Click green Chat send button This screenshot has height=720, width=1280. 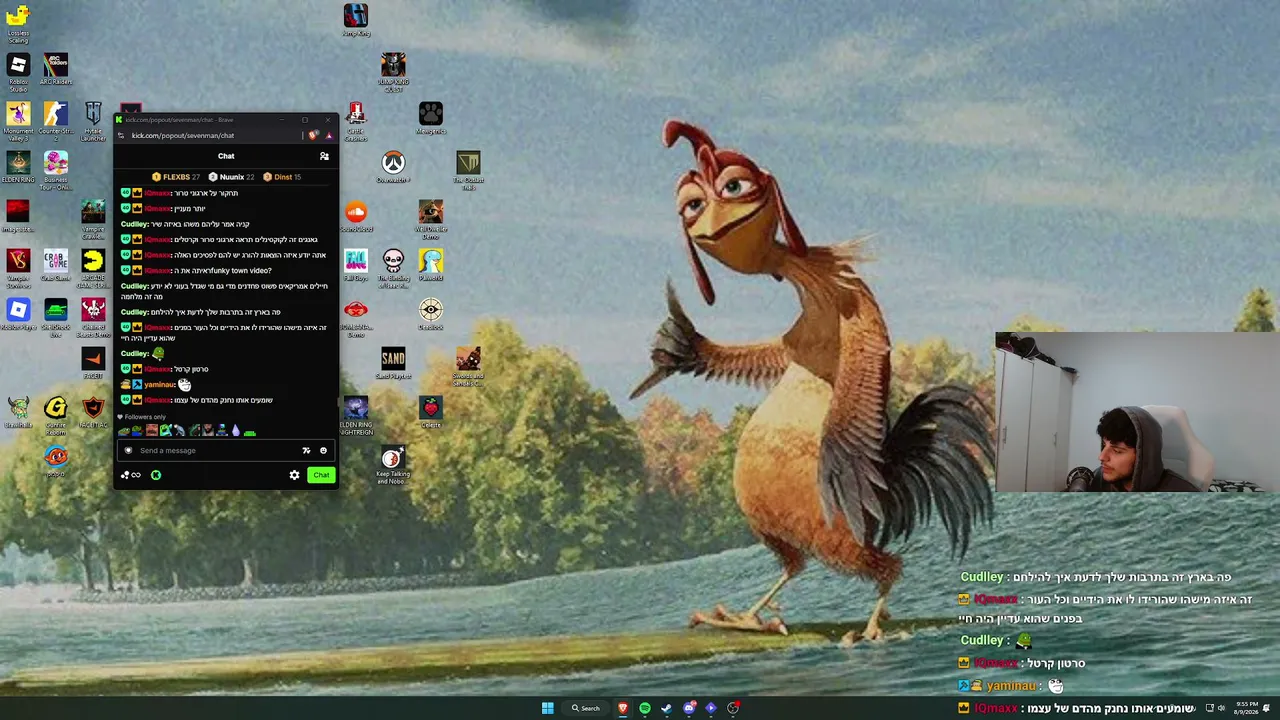pyautogui.click(x=321, y=475)
